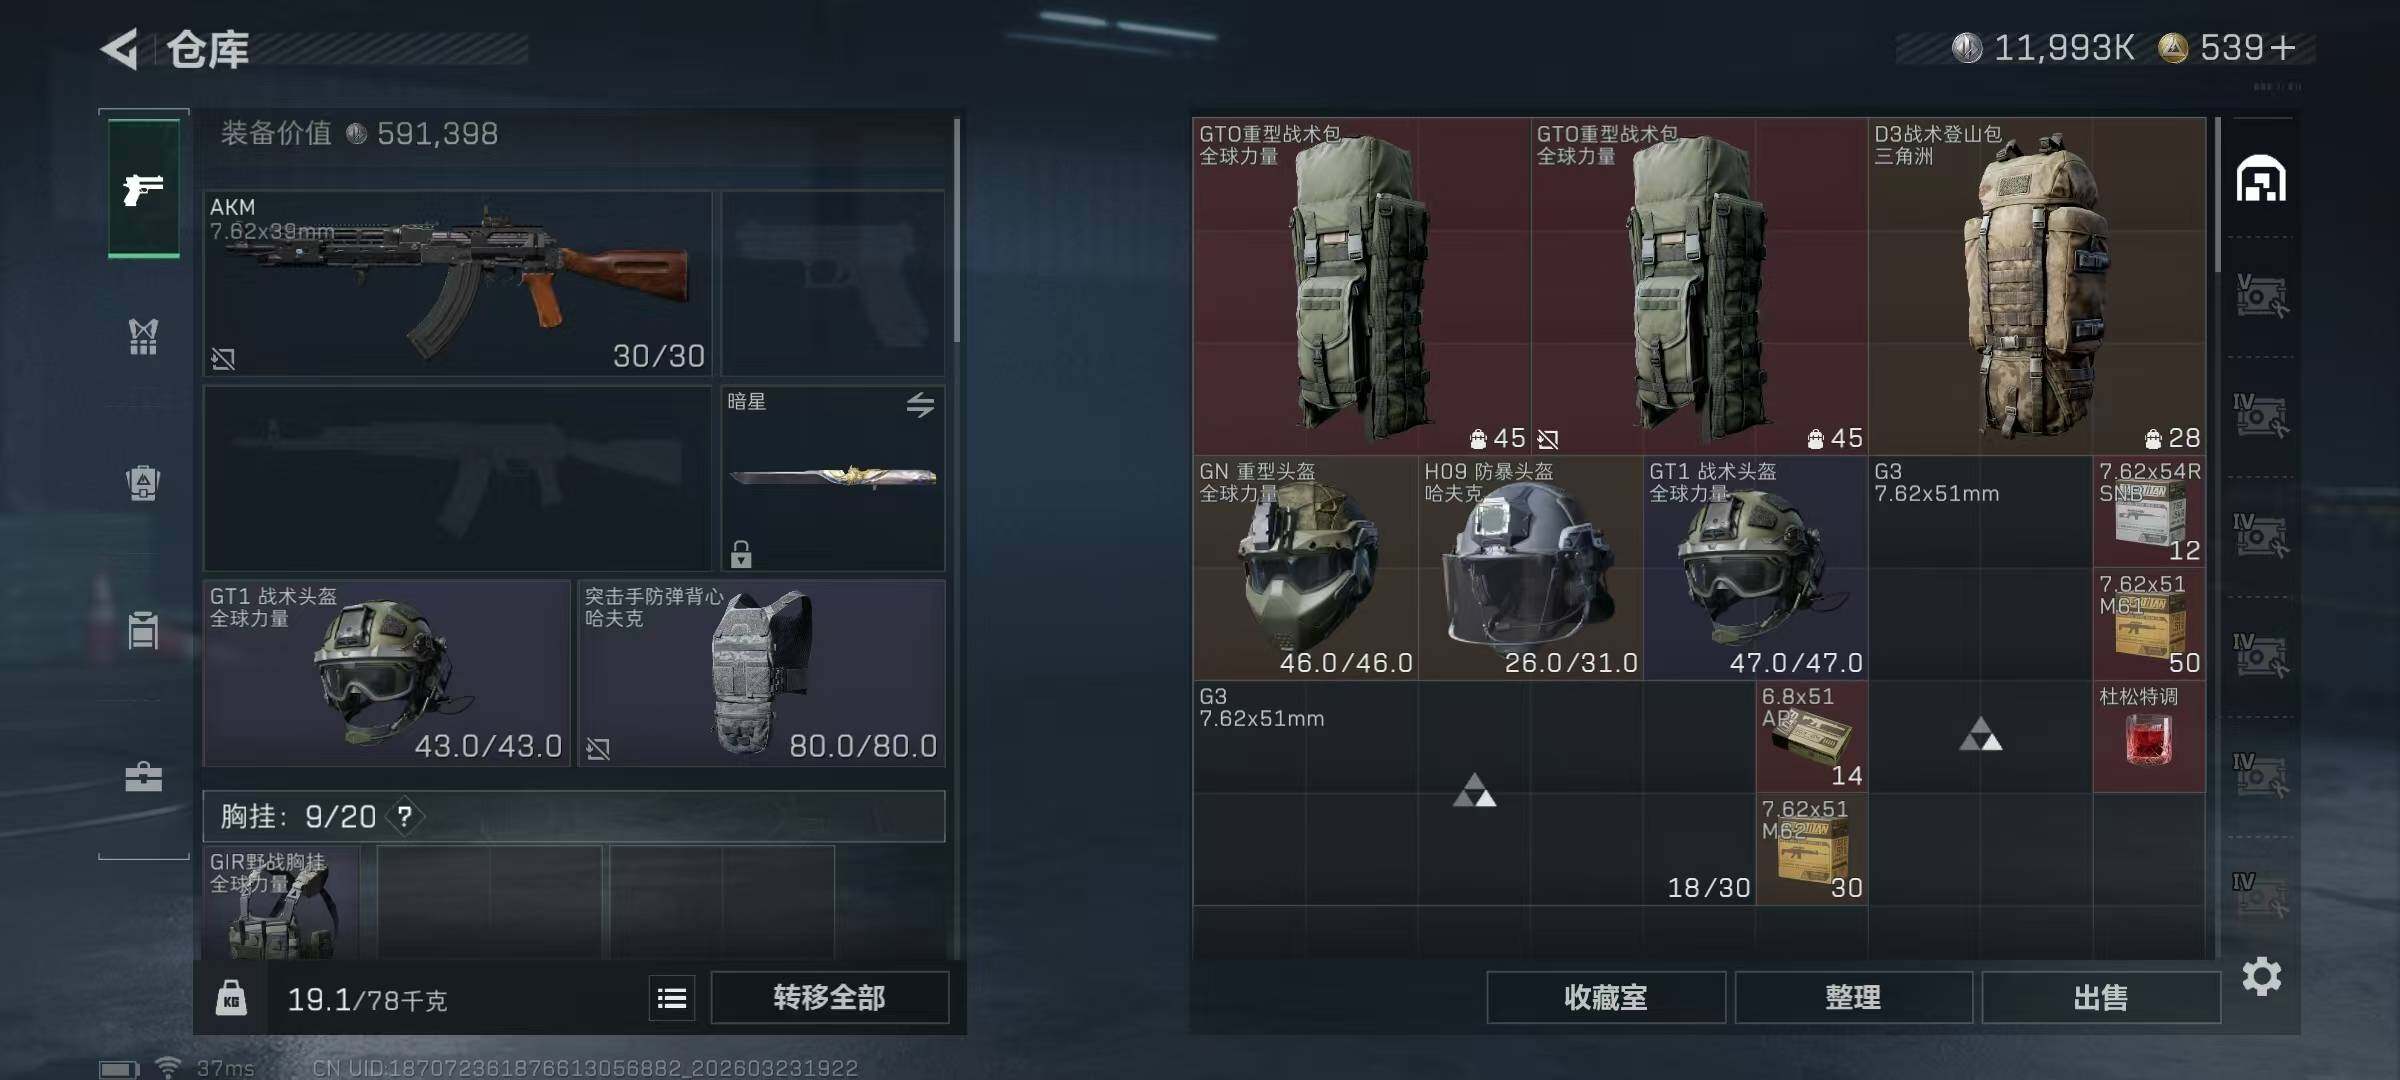The height and width of the screenshot is (1080, 2400).
Task: Open the vest gear sidebar icon
Action: 143,336
